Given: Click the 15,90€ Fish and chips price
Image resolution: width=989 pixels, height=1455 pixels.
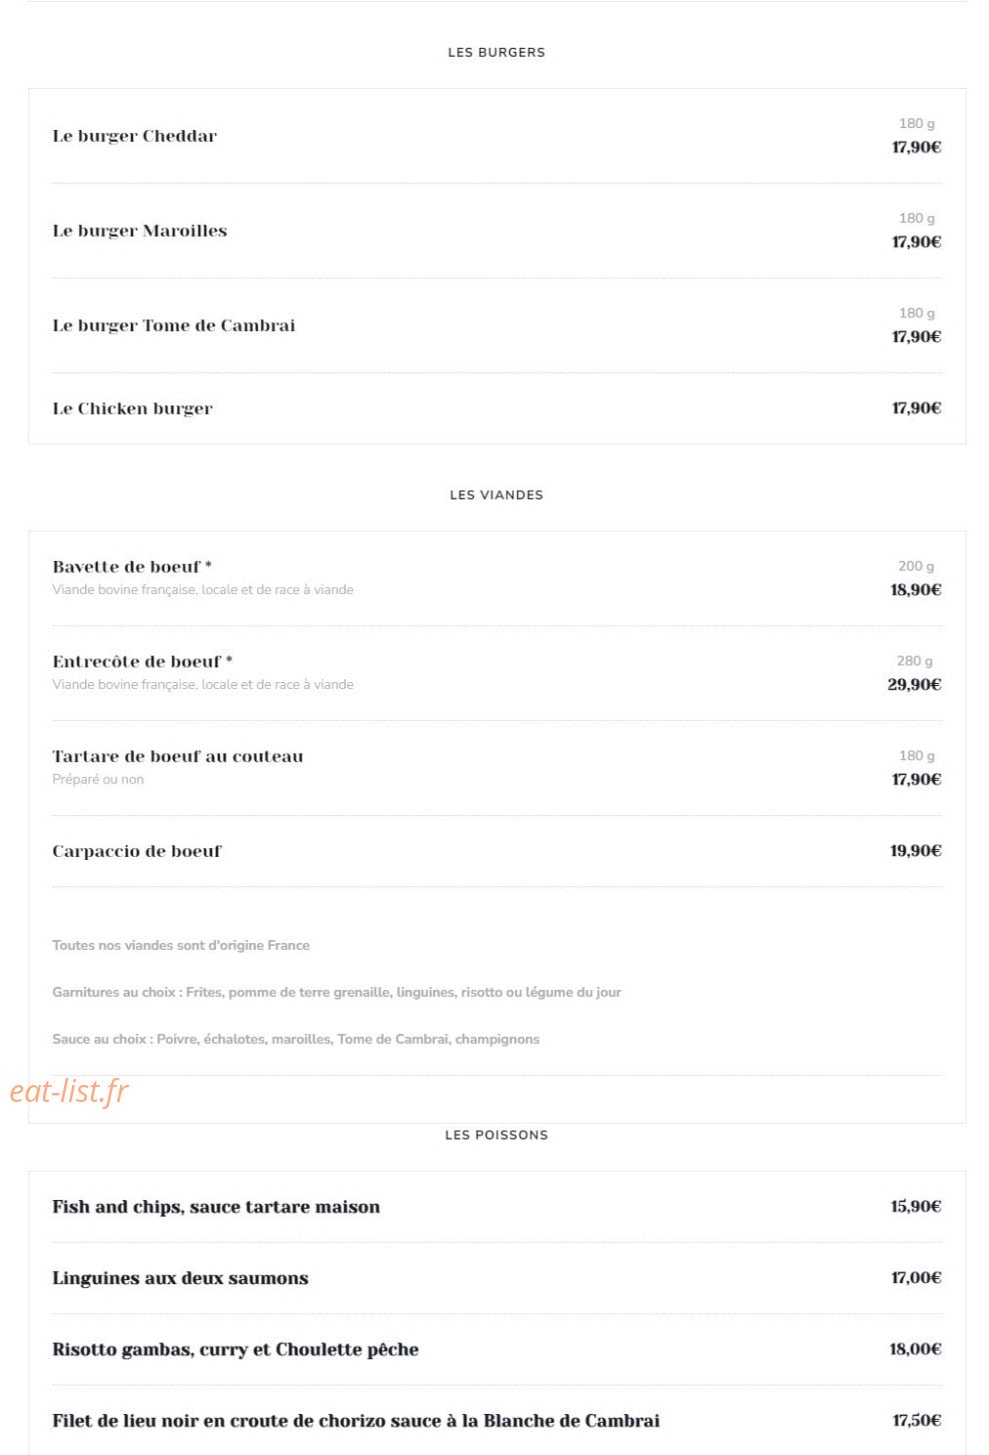Looking at the screenshot, I should [915, 1206].
